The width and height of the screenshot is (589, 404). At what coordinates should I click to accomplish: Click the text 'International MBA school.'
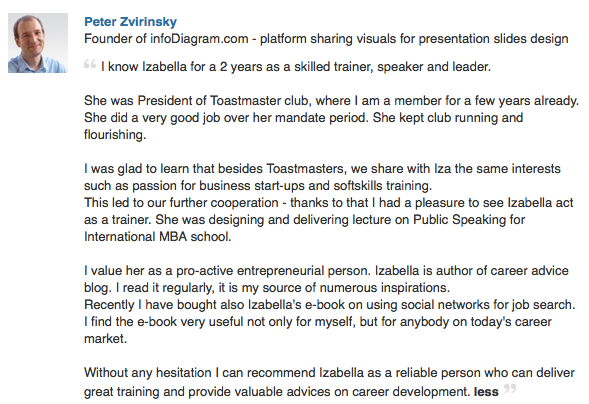coord(158,237)
